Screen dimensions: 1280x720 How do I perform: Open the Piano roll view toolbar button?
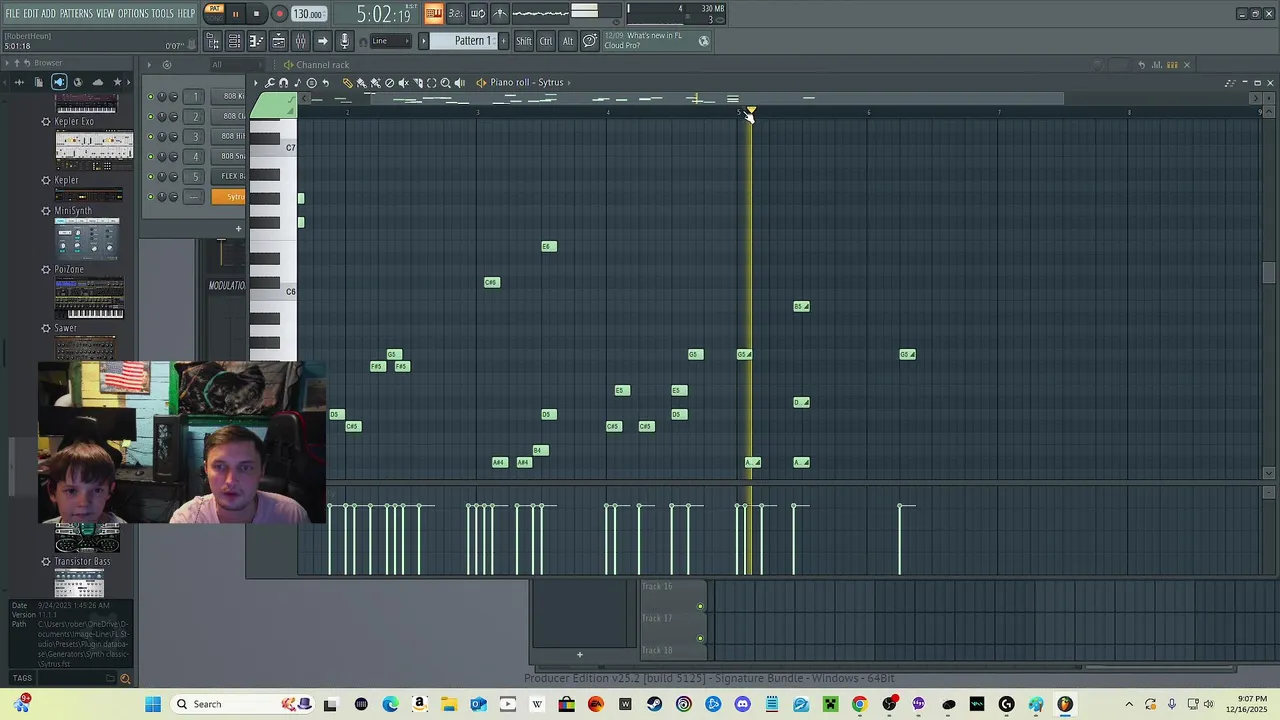click(x=257, y=41)
